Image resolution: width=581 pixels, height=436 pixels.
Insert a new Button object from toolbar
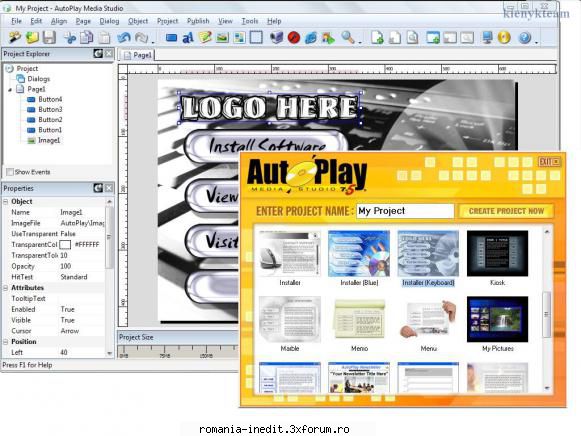pos(171,37)
